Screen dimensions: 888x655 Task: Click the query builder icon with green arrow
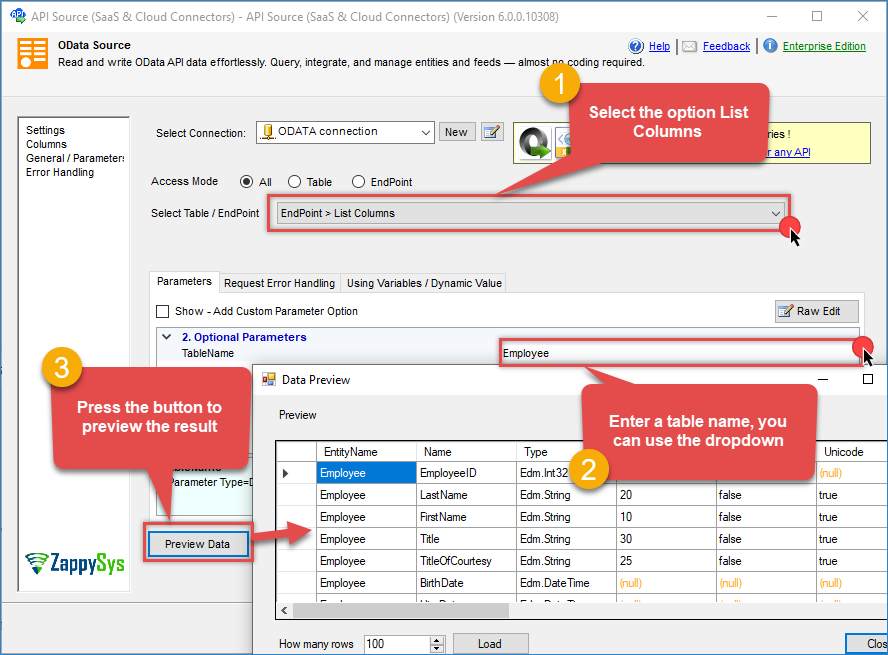(x=535, y=145)
